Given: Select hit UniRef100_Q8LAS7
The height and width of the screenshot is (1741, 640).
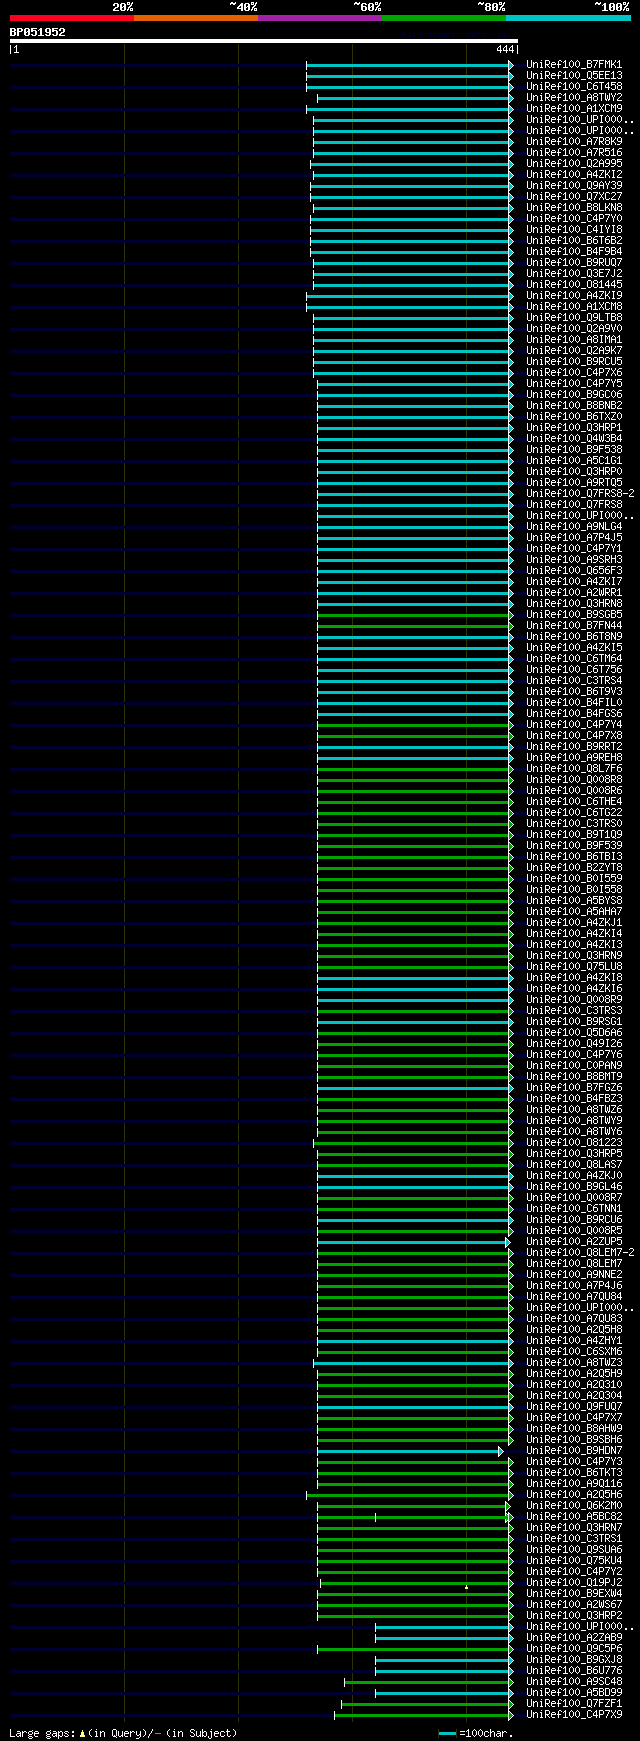Looking at the screenshot, I should coord(574,1165).
